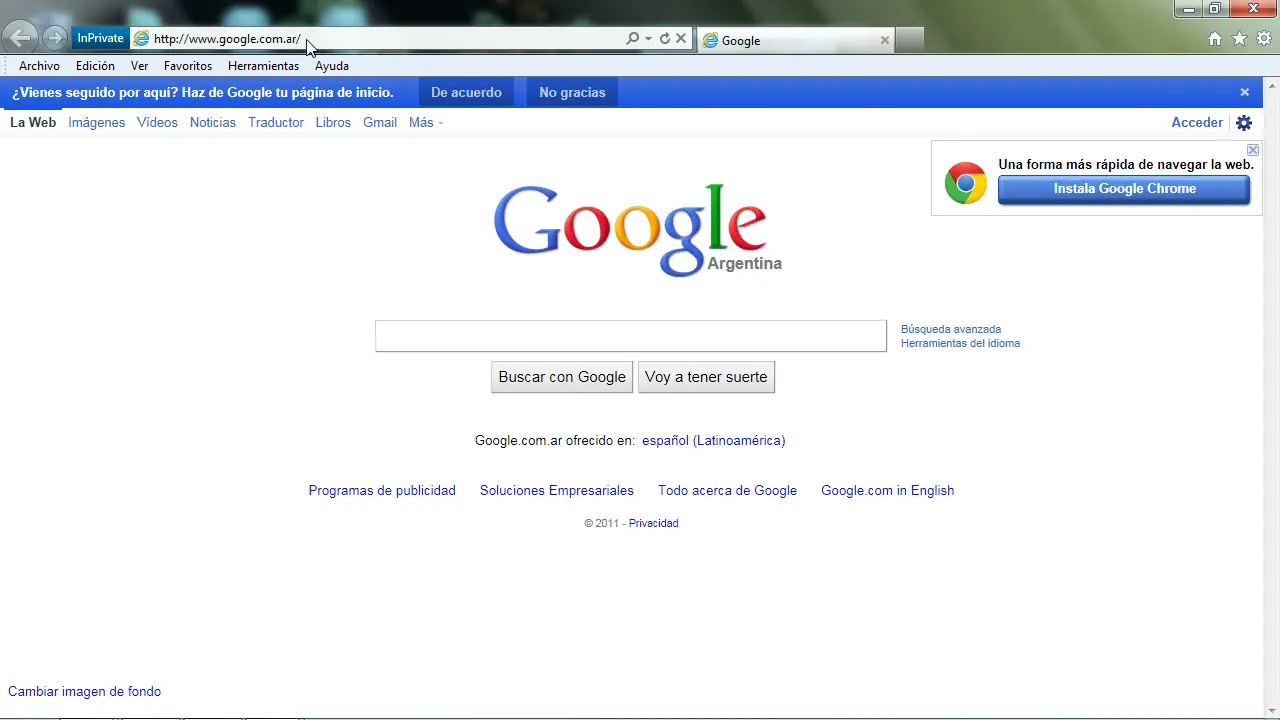
Task: Open Videos search link
Action: pyautogui.click(x=157, y=122)
